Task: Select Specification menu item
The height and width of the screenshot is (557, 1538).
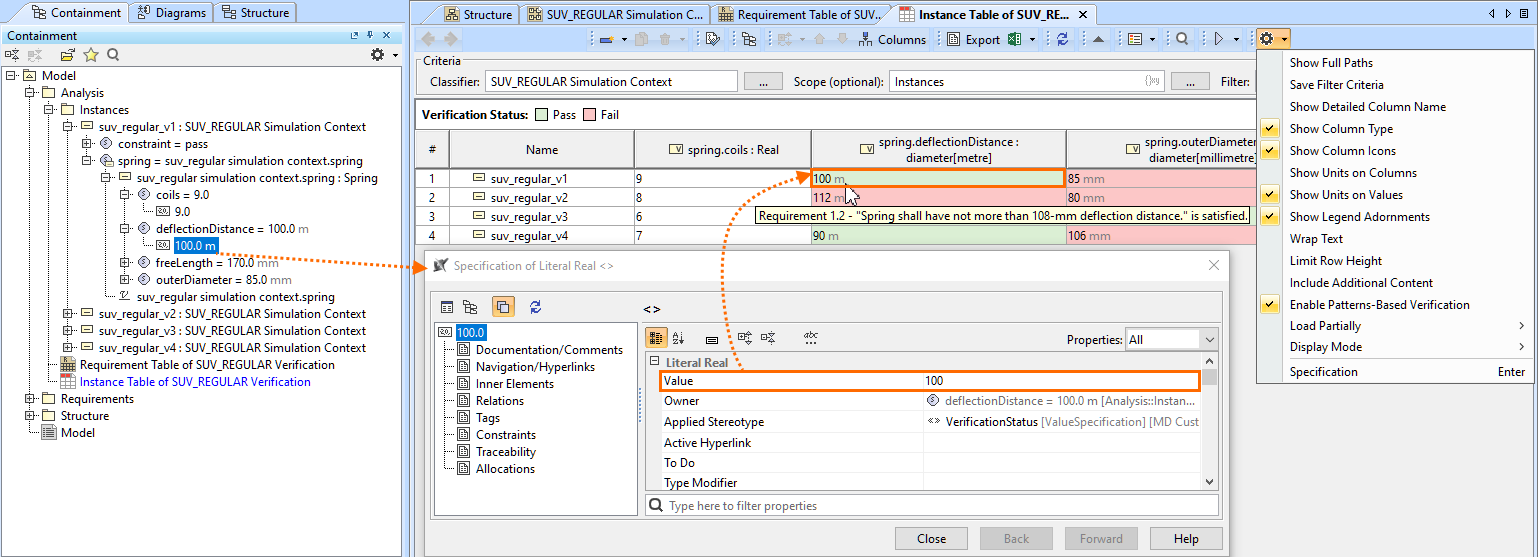Action: [x=1395, y=372]
